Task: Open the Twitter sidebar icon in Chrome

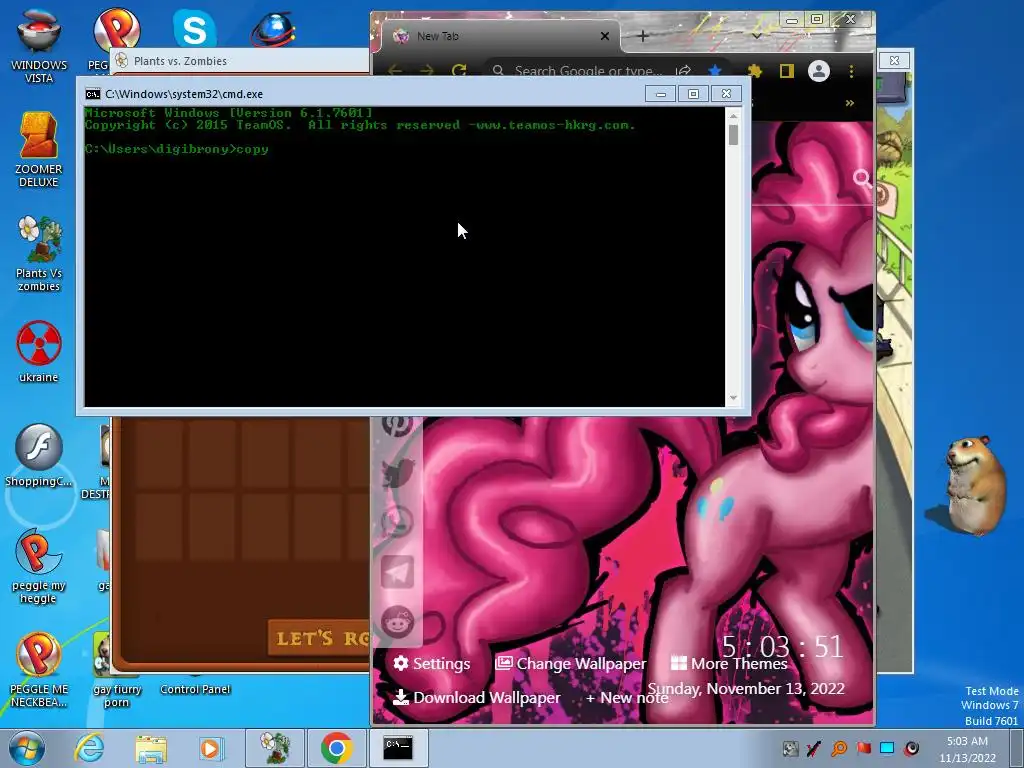Action: [x=398, y=472]
